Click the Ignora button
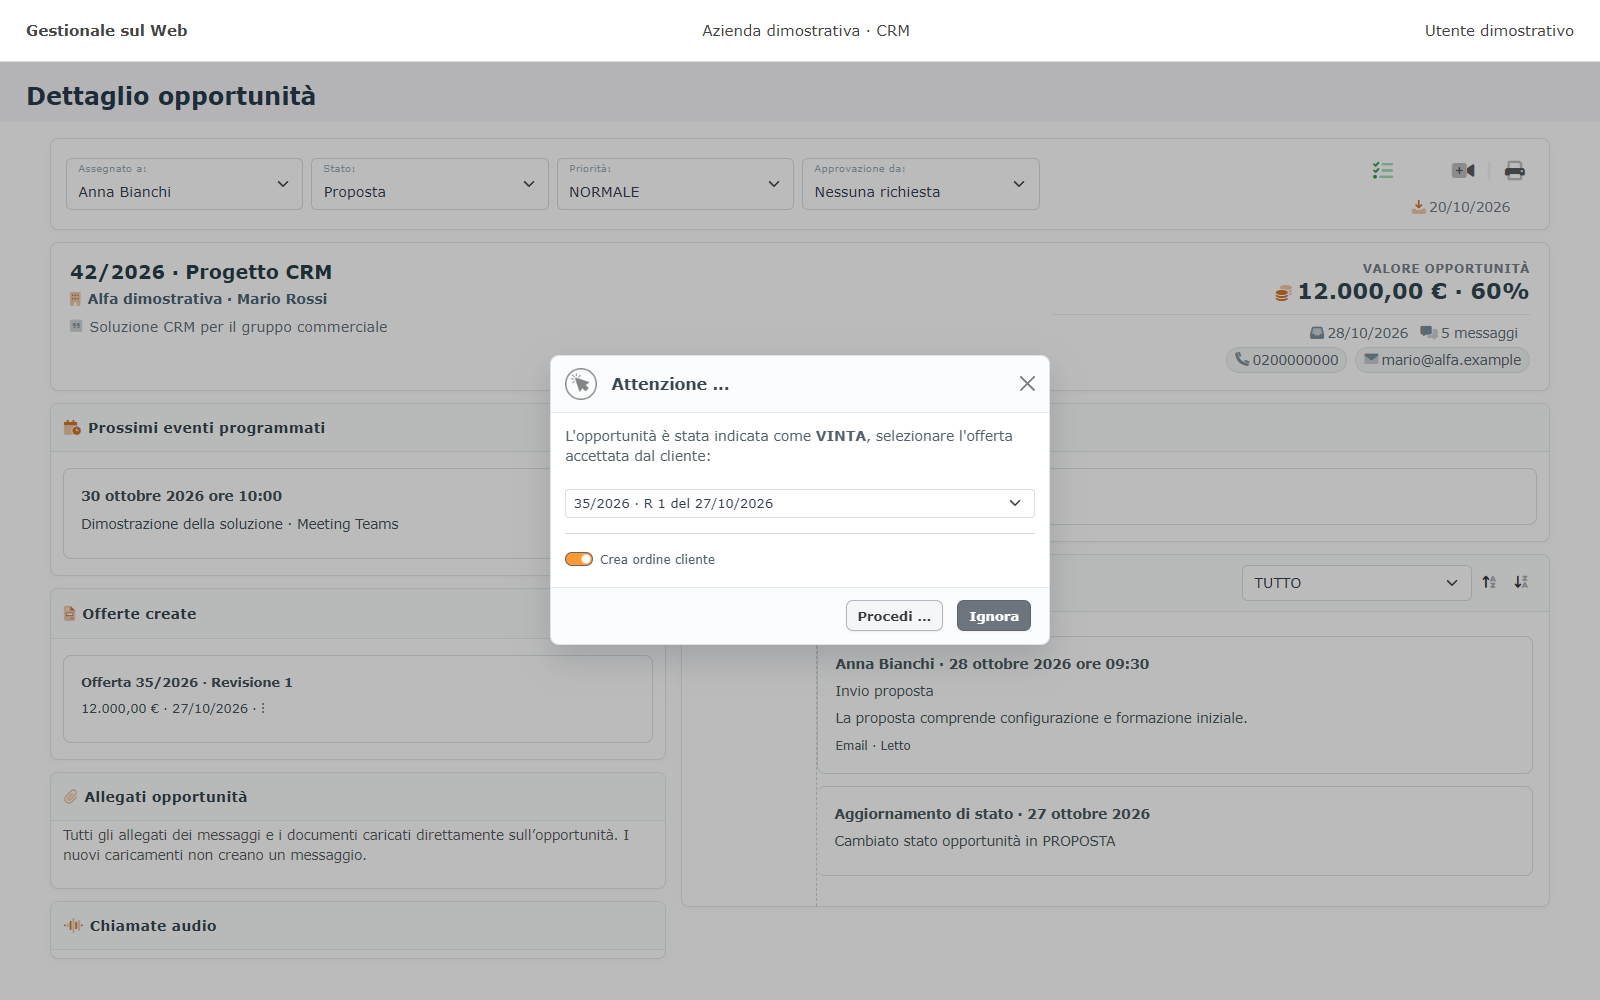This screenshot has height=1000, width=1600. pyautogui.click(x=994, y=616)
